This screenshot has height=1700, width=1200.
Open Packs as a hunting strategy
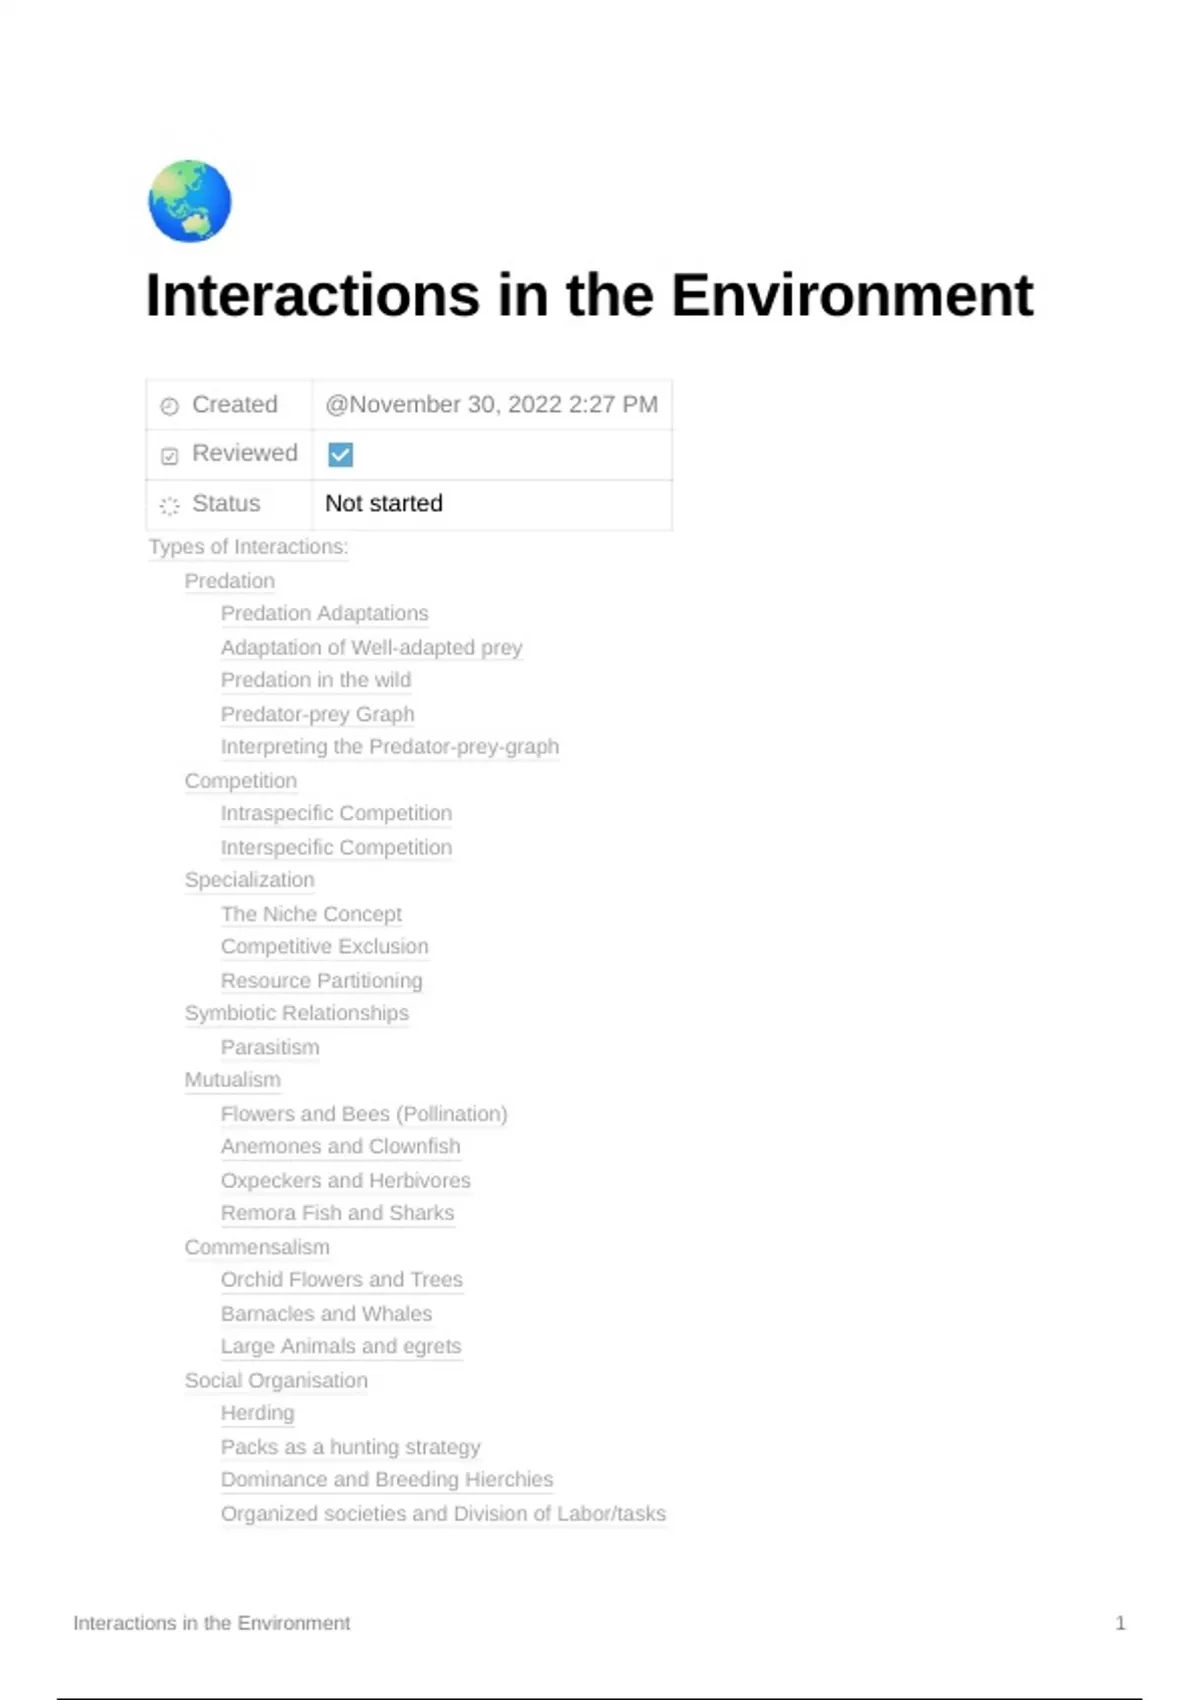point(350,1447)
